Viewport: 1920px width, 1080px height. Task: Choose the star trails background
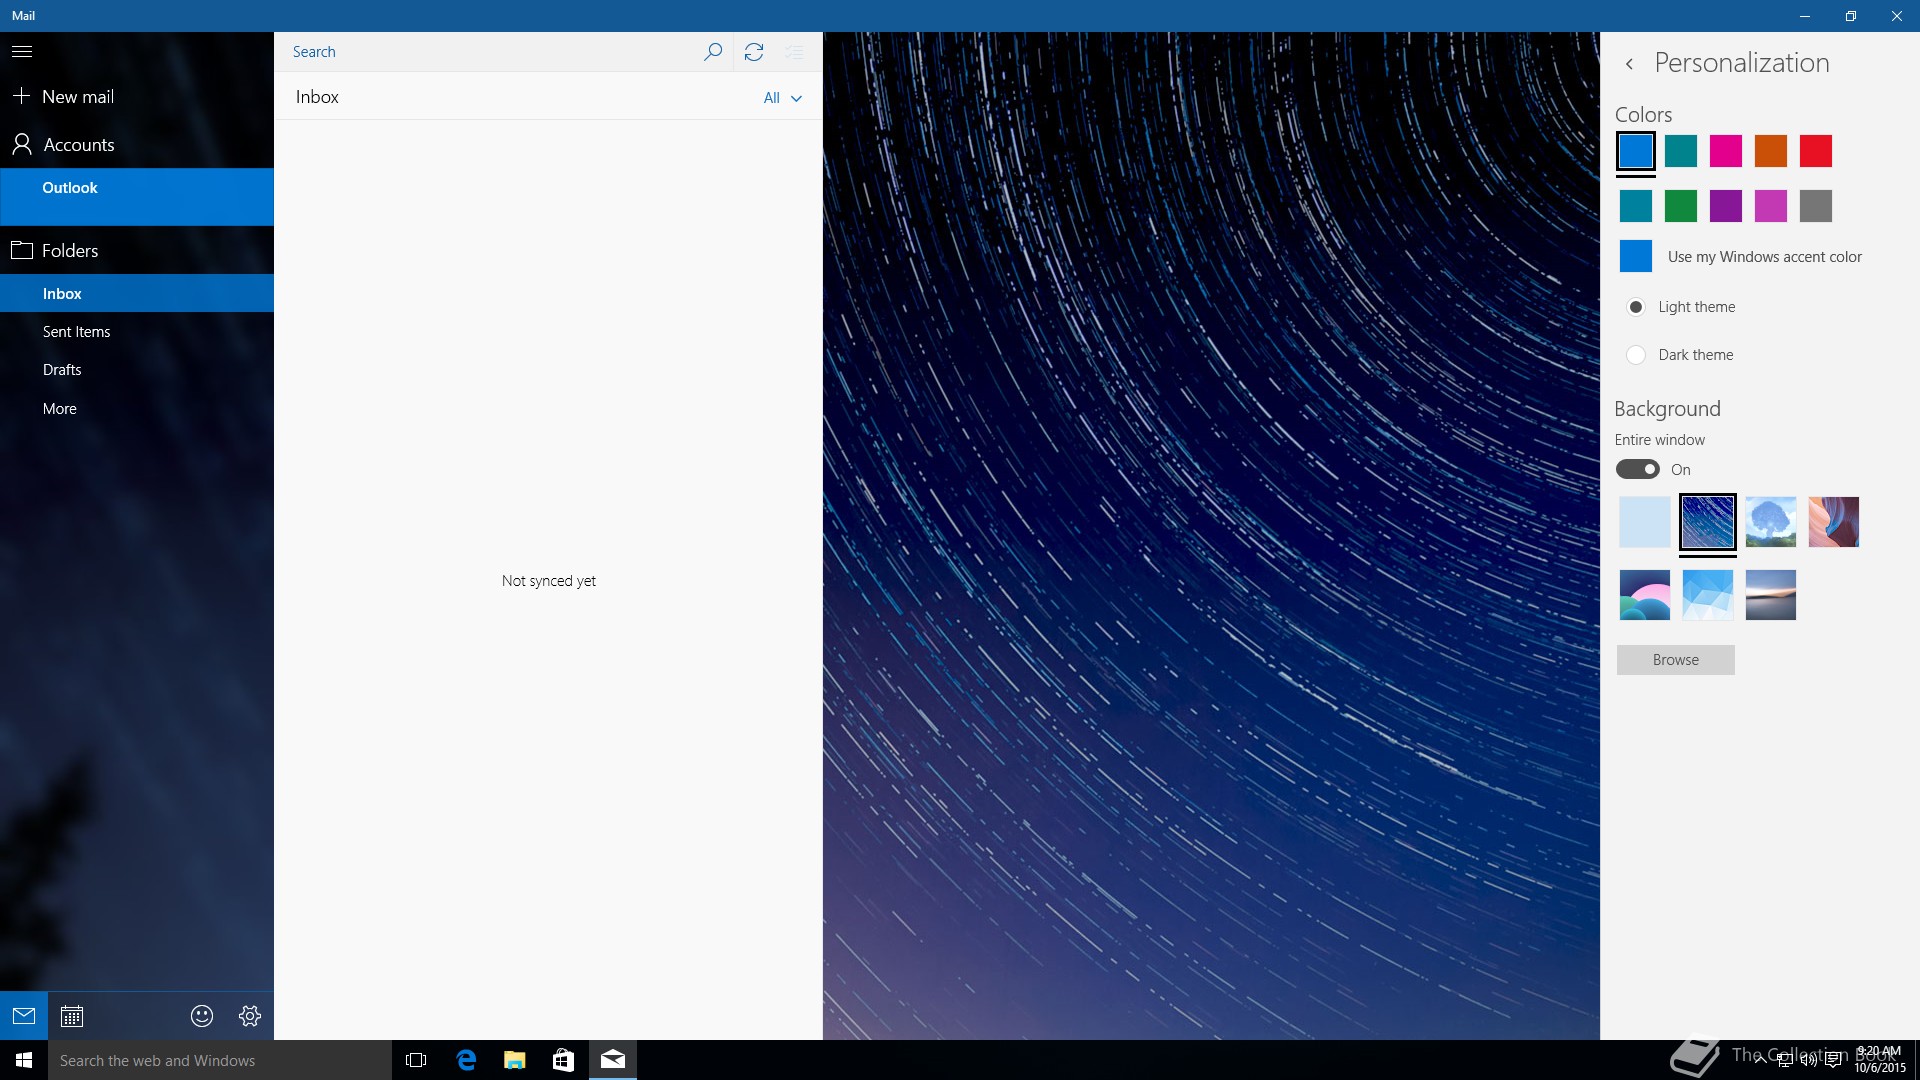(x=1708, y=522)
